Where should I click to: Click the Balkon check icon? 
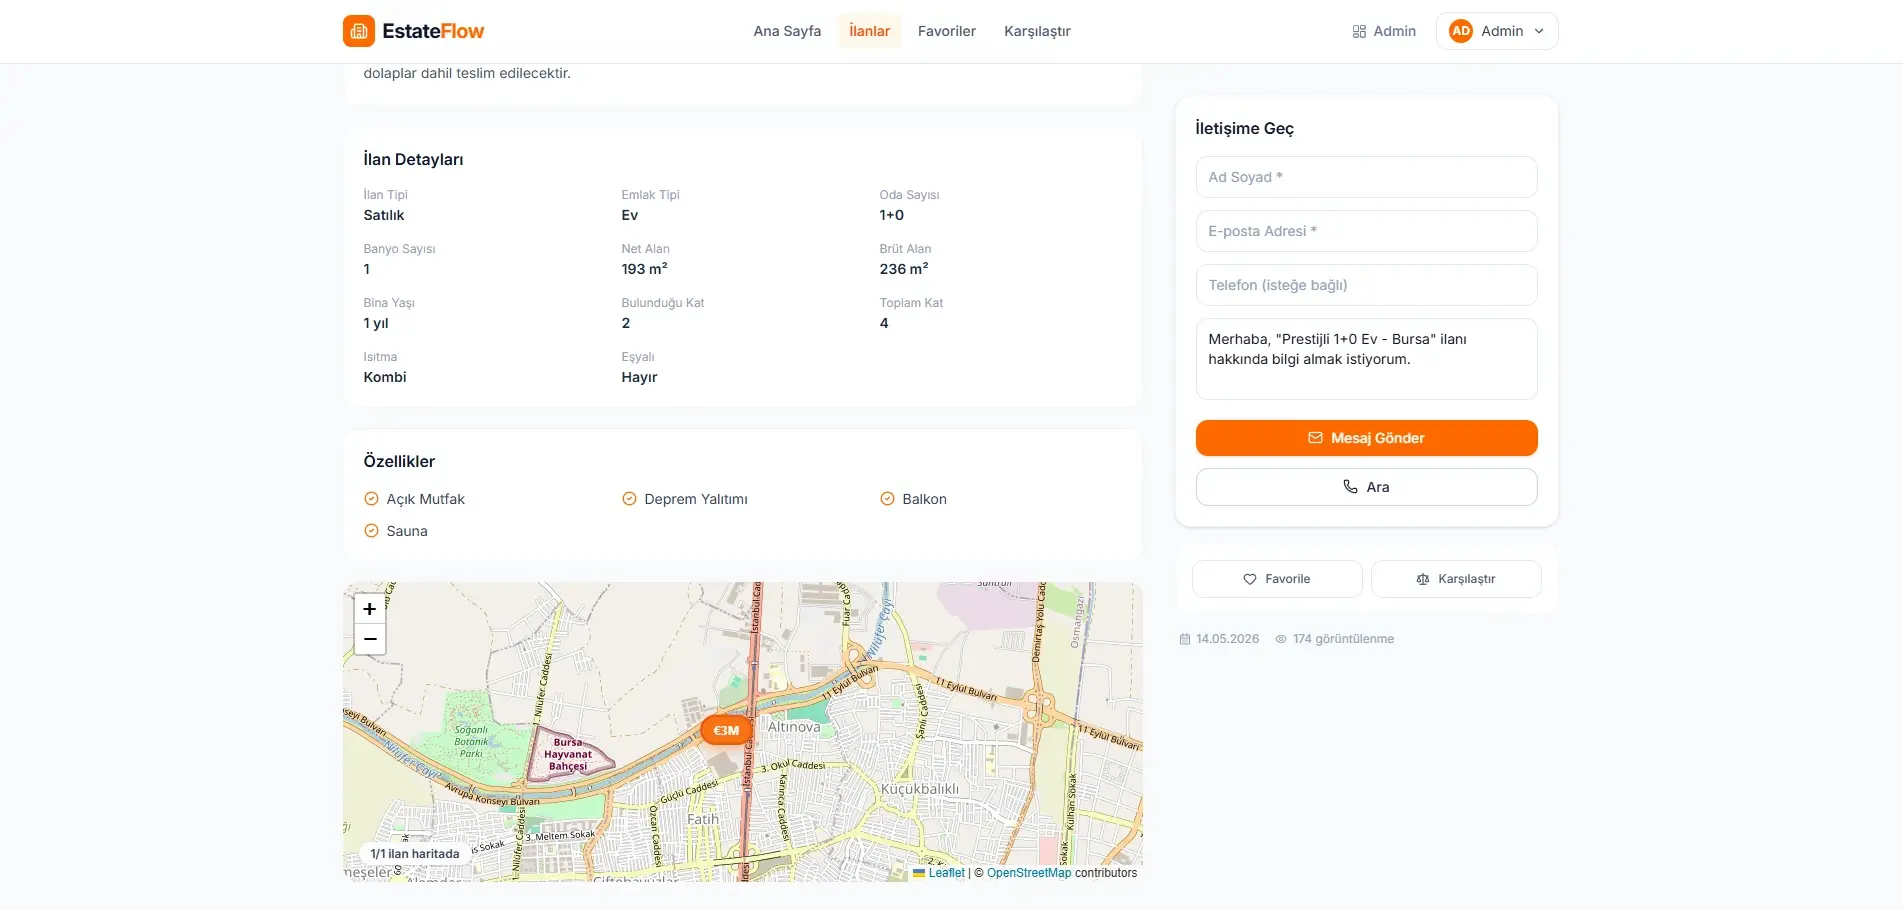click(x=887, y=499)
